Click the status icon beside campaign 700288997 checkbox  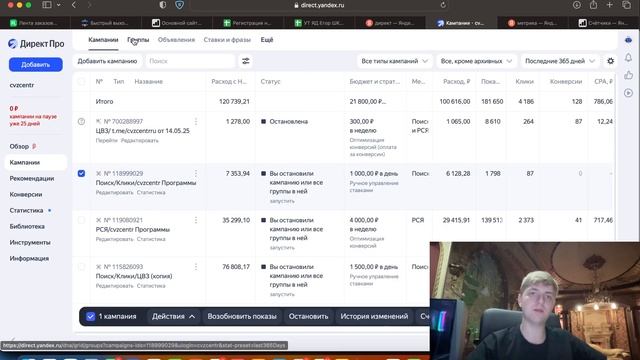pyautogui.click(x=81, y=122)
